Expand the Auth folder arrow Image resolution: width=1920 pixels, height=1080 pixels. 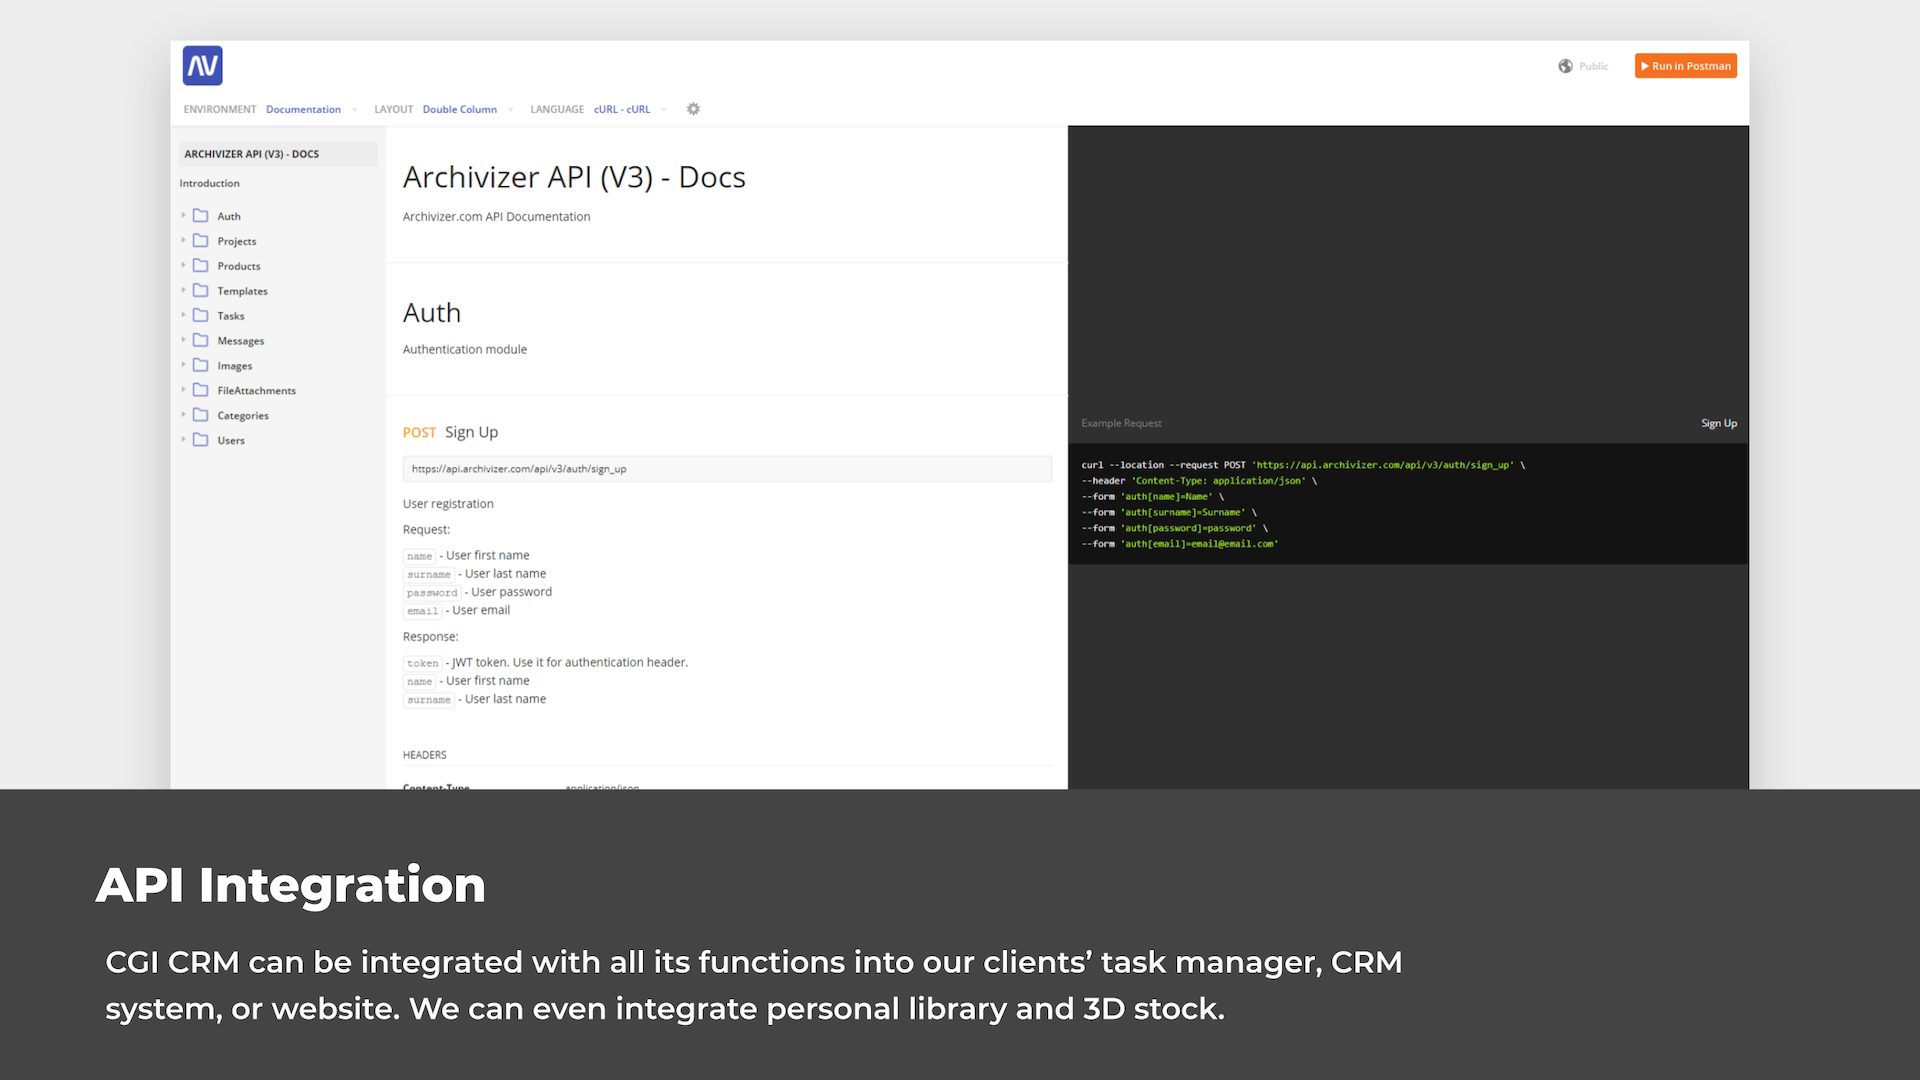click(x=184, y=215)
